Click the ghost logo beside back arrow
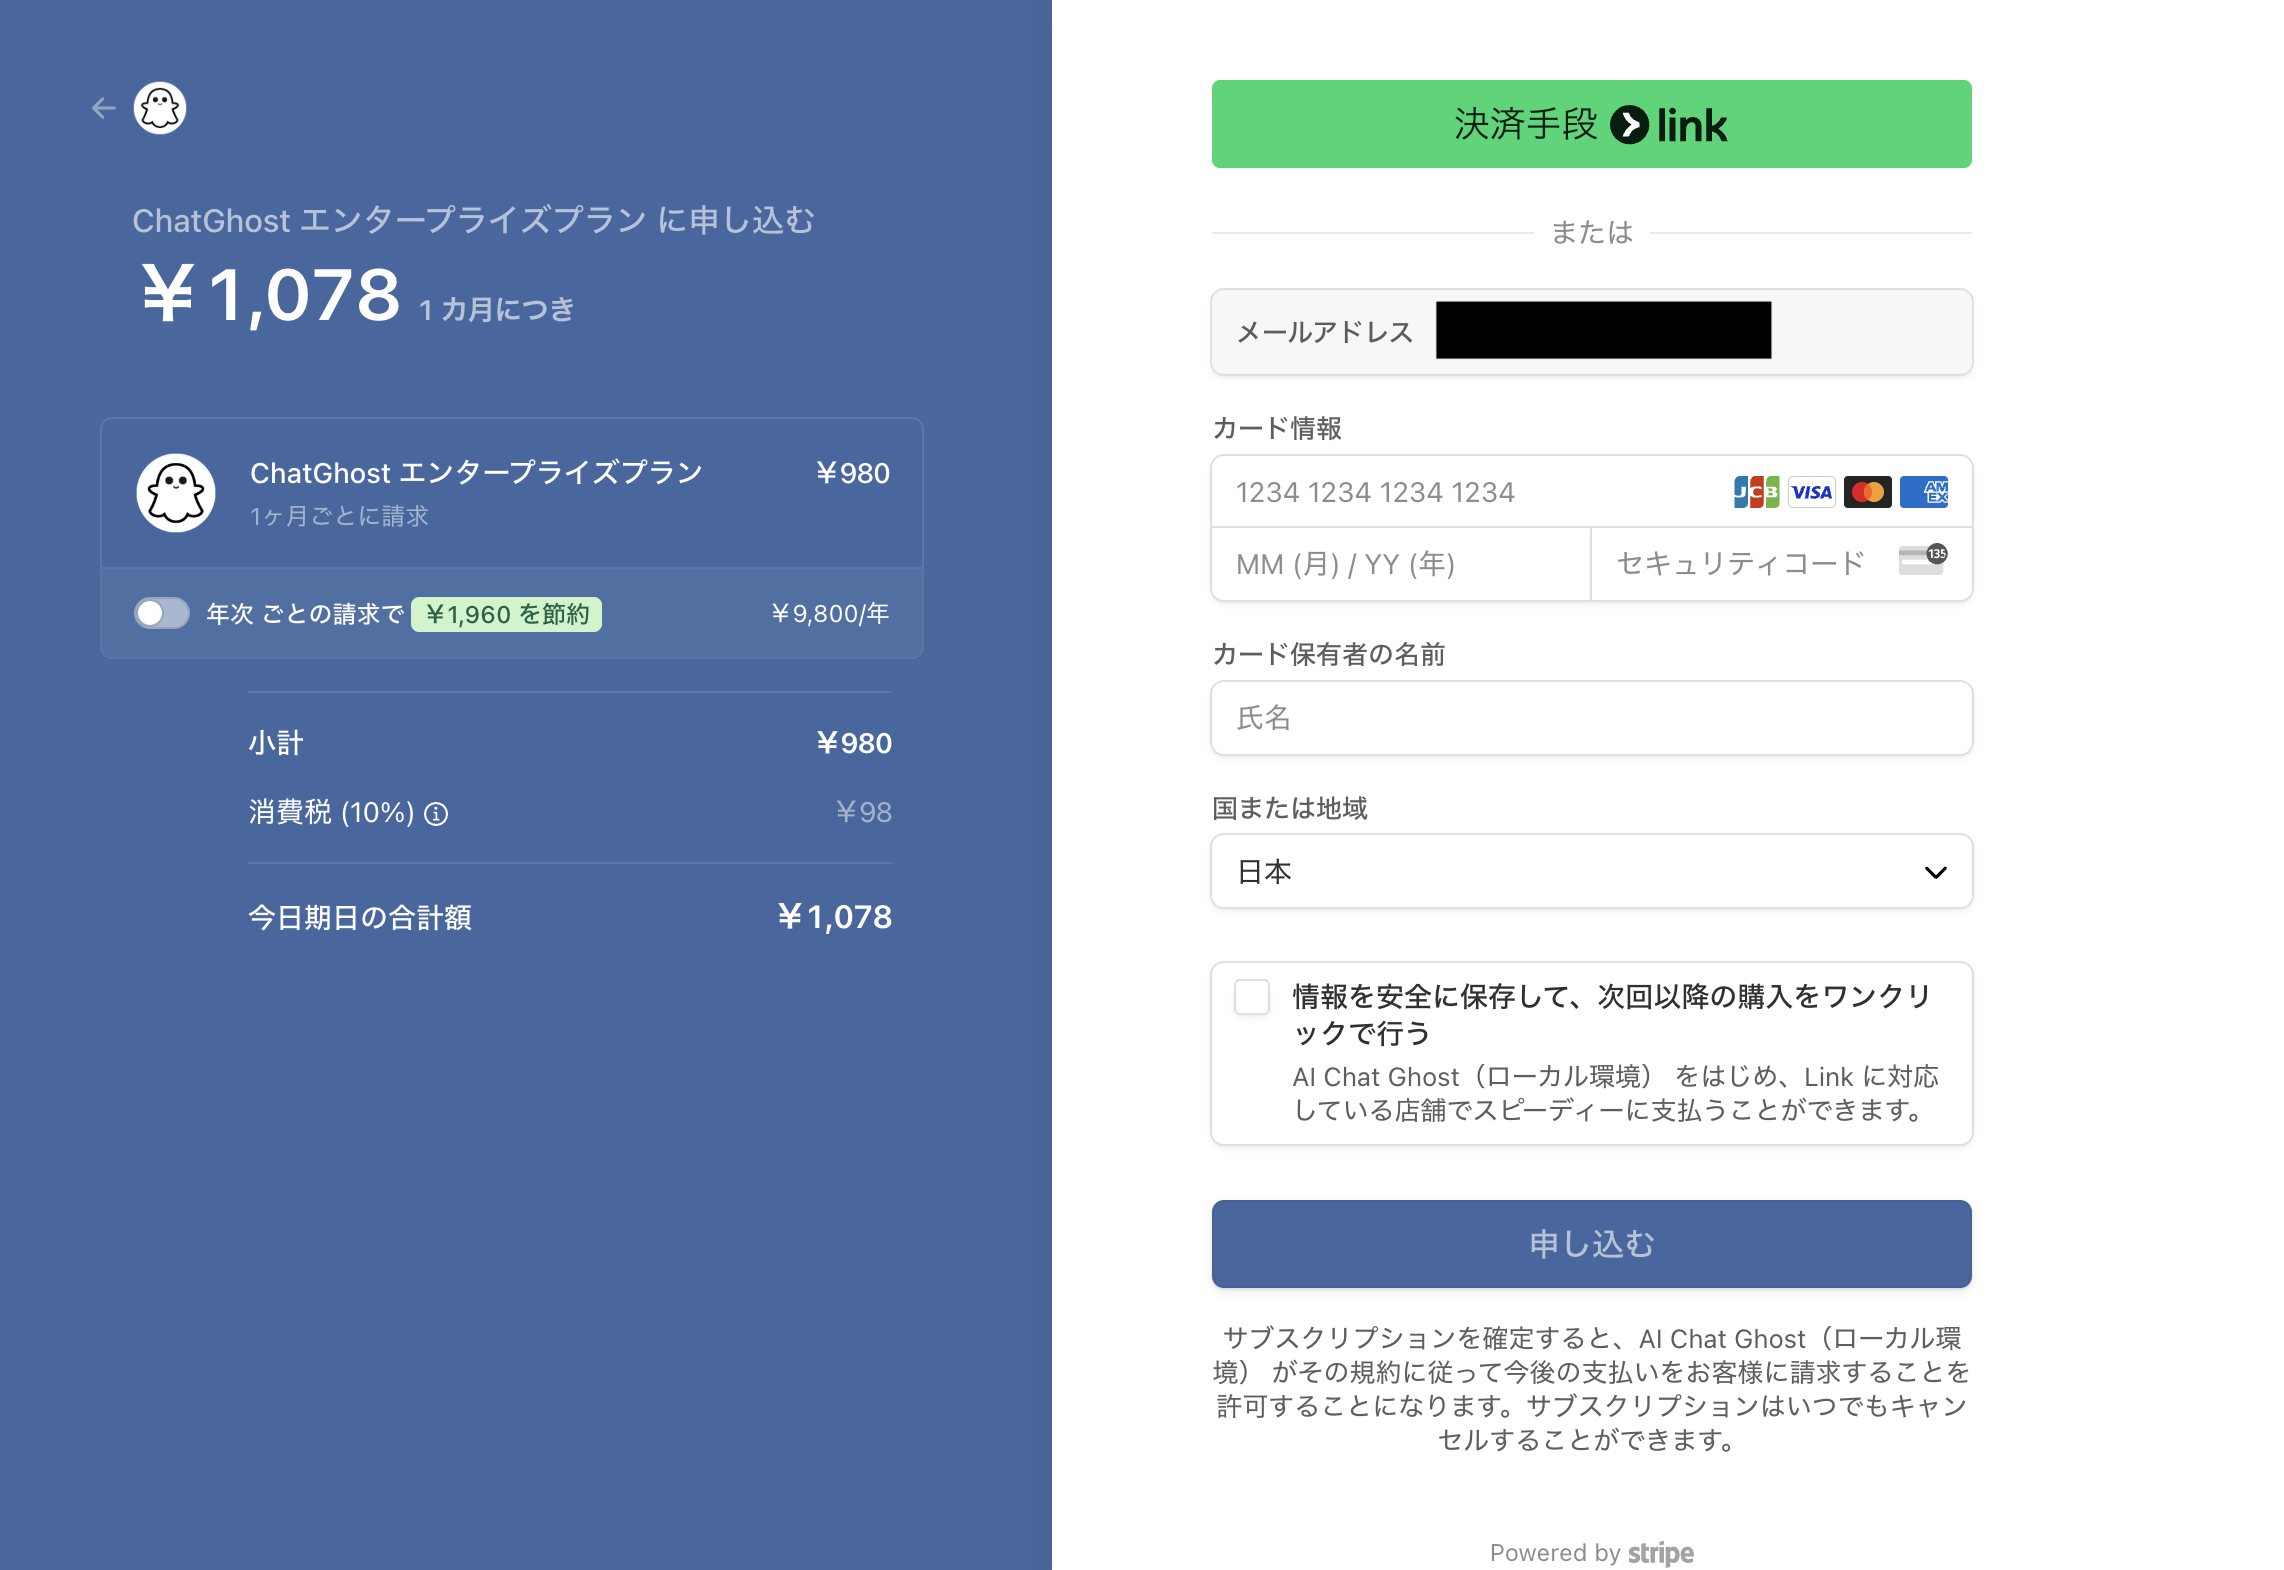This screenshot has height=1570, width=2284. coord(160,108)
